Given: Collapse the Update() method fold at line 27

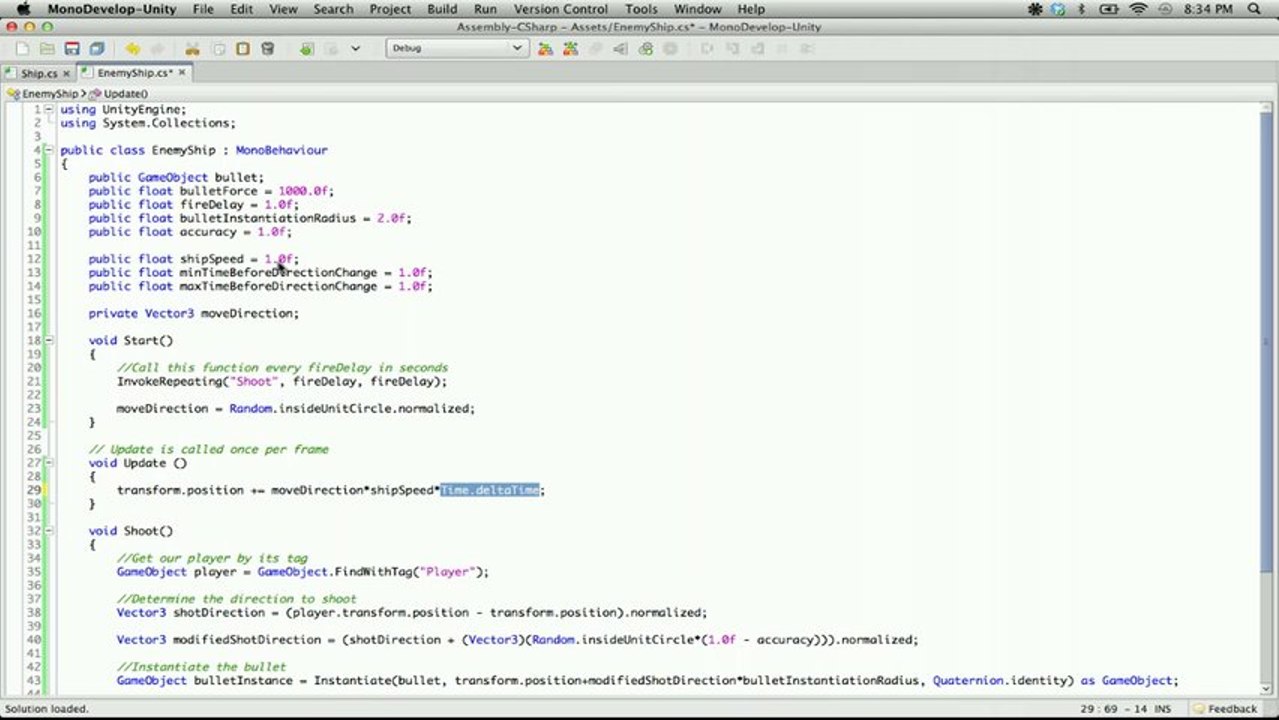Looking at the screenshot, I should coord(48,463).
